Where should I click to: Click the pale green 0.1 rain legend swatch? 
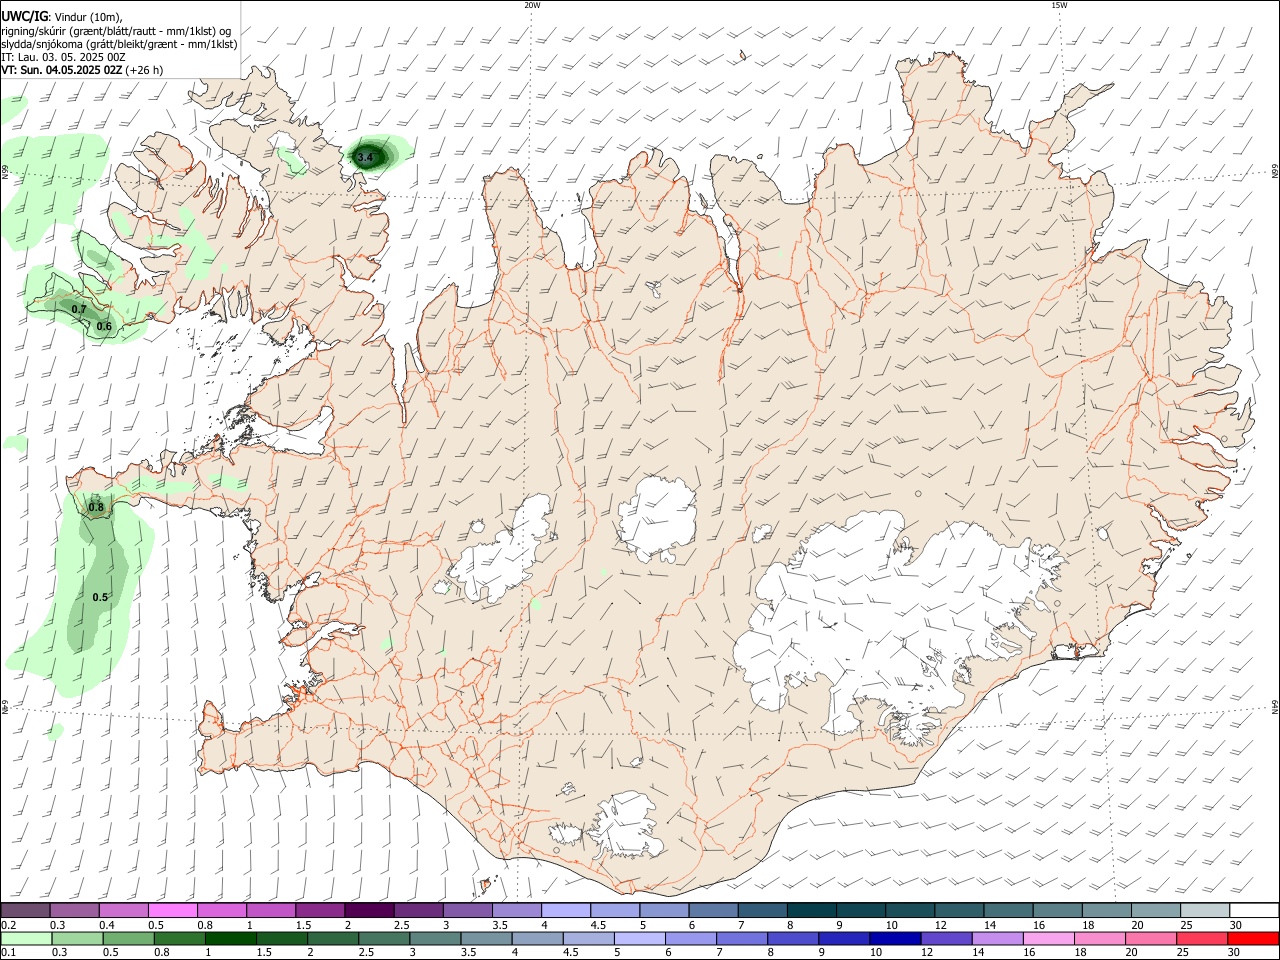[x=26, y=938]
